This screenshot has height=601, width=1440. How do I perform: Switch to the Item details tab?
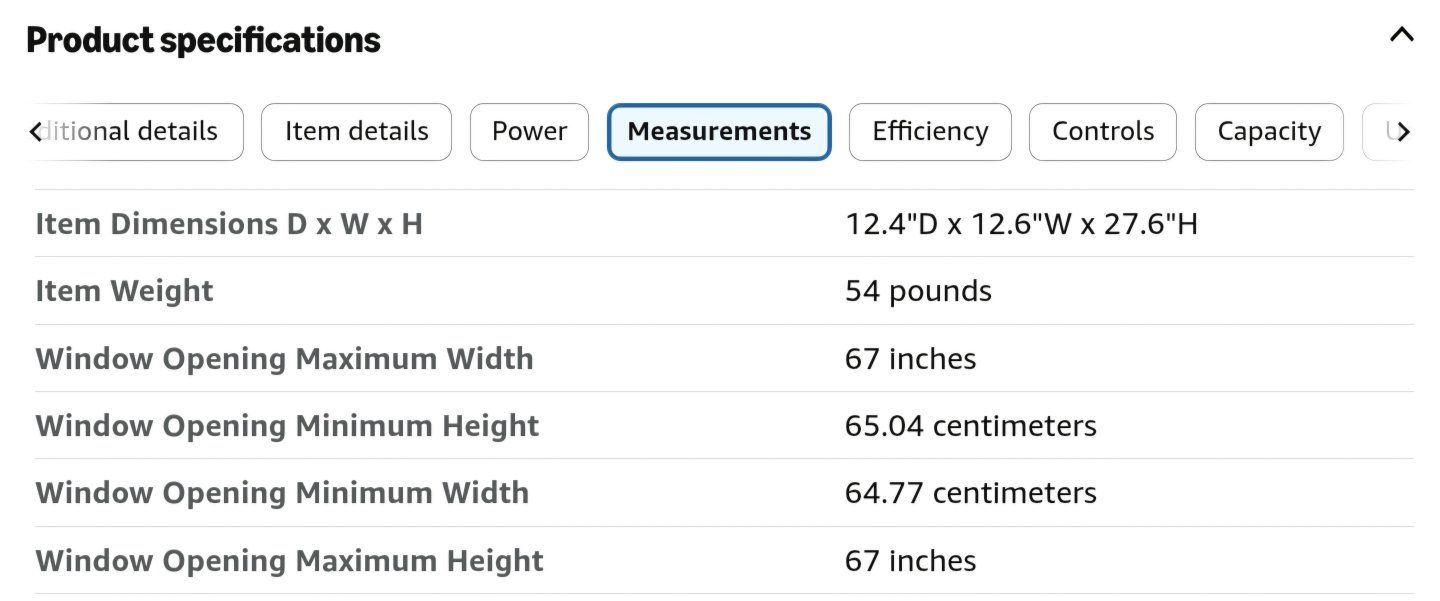click(x=356, y=132)
